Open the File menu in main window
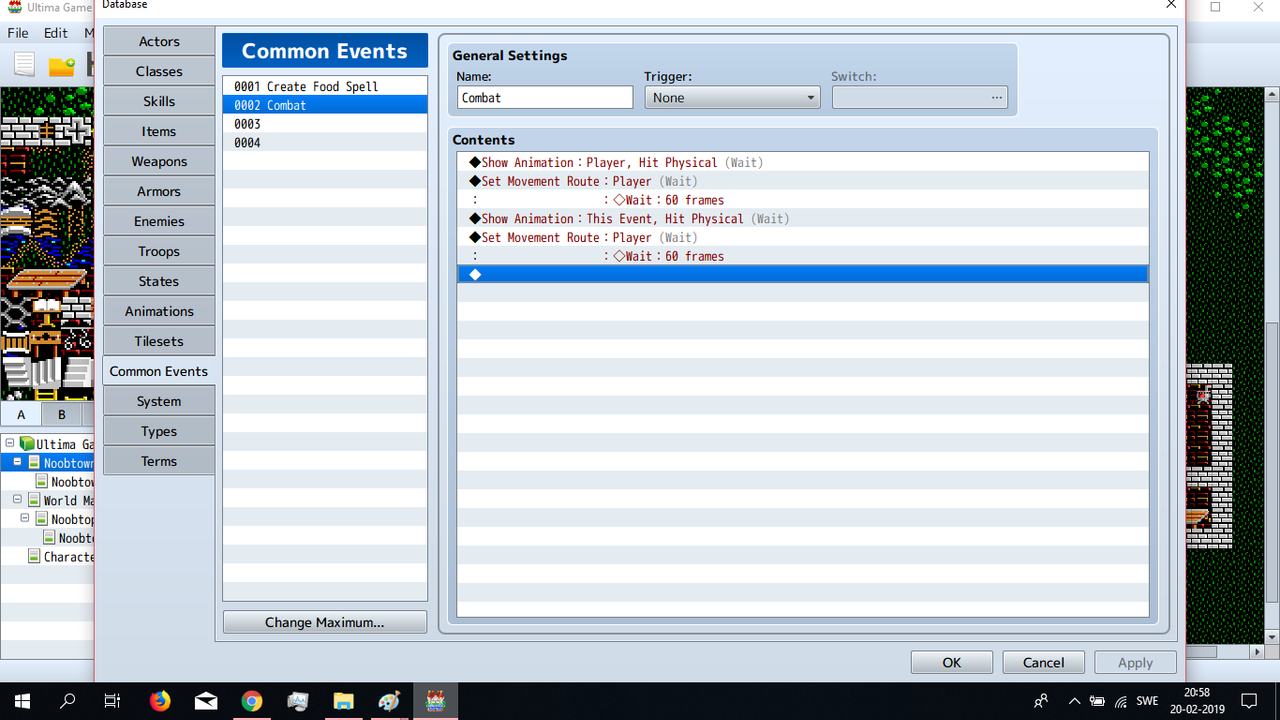 19,33
